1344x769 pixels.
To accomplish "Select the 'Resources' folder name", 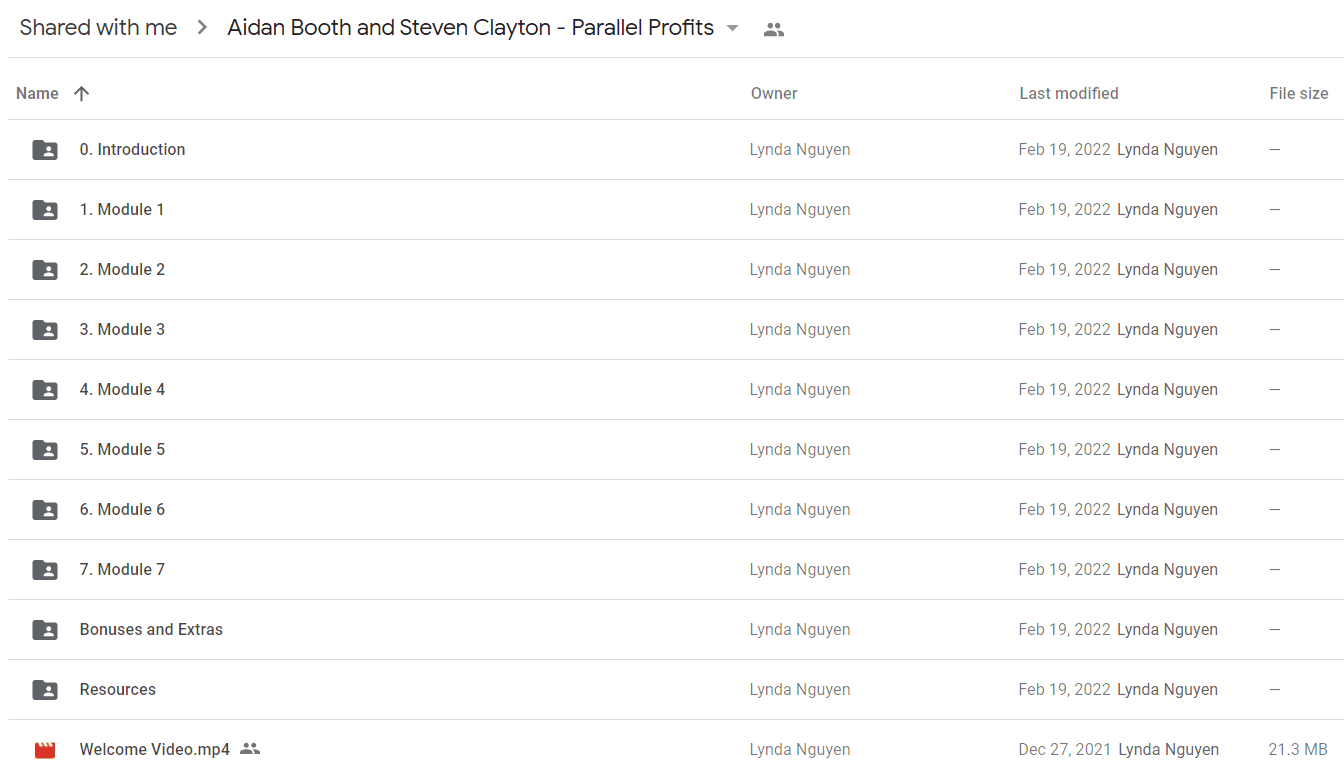I will 118,689.
